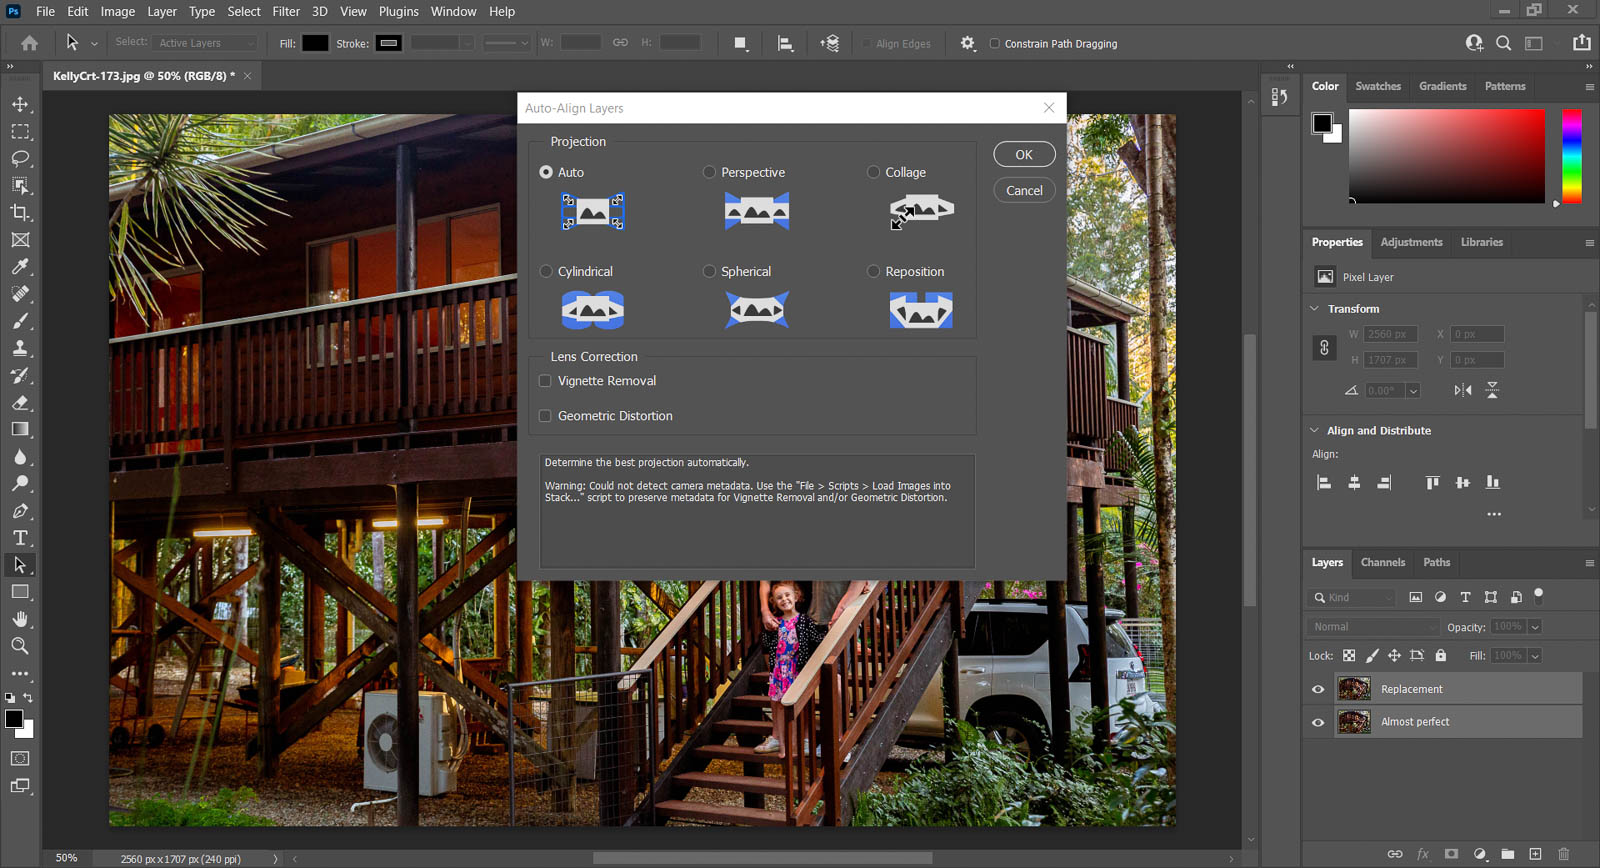
Task: Collapse the Align and Distribute section
Action: tap(1315, 431)
